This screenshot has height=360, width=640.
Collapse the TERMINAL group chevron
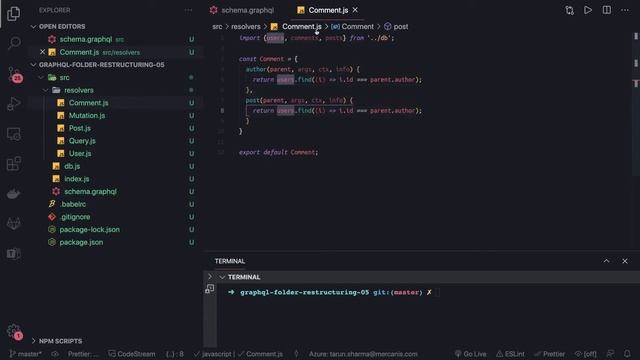(222, 277)
